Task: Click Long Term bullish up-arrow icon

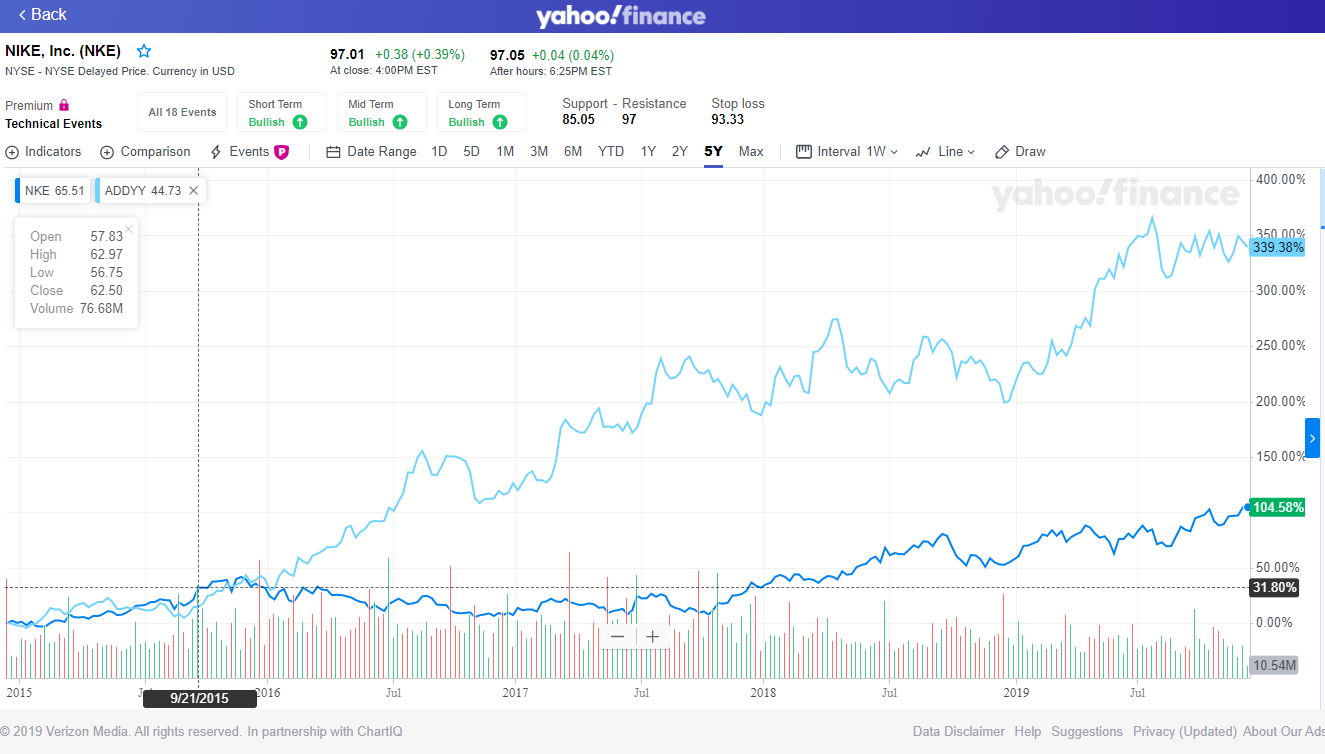Action: point(500,122)
